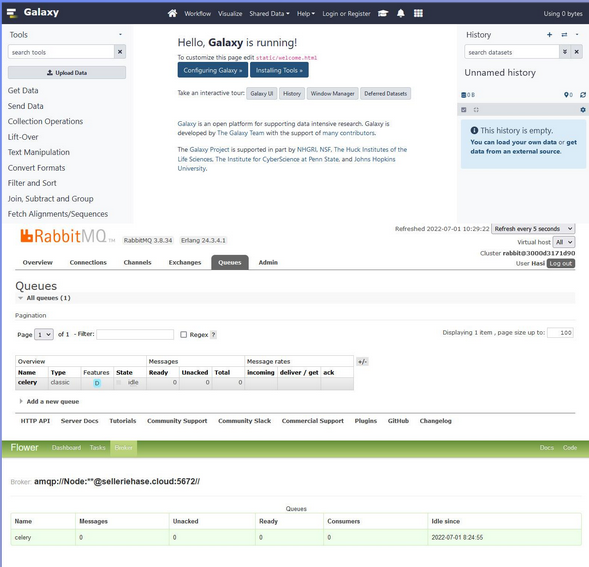The width and height of the screenshot is (589, 567).
Task: Open the Workflow menu
Action: (198, 14)
